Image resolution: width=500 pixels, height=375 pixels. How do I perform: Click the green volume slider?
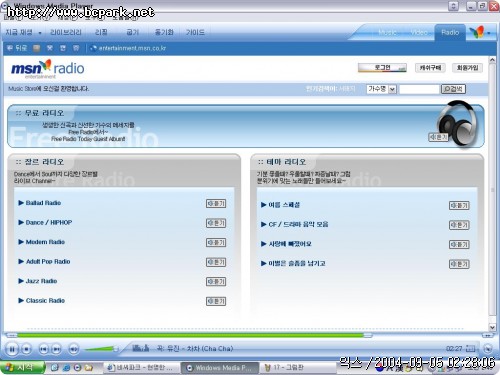point(101,349)
